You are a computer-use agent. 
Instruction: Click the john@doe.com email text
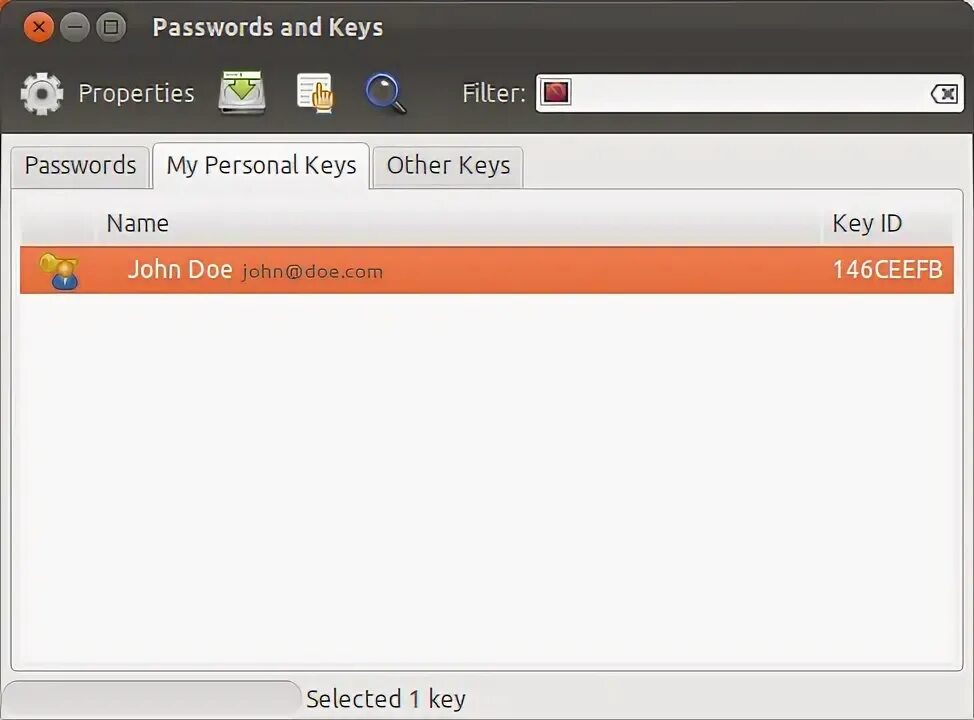click(x=312, y=272)
